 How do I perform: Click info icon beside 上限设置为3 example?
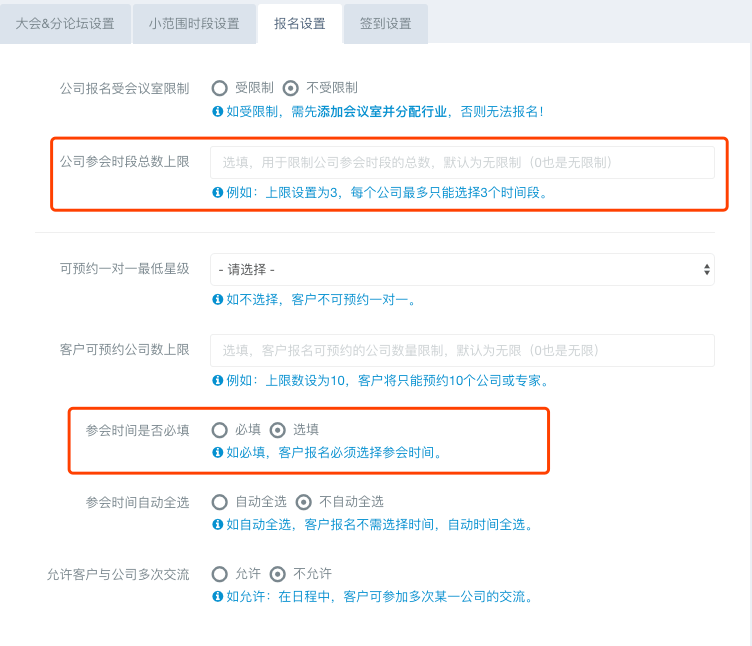pos(217,192)
